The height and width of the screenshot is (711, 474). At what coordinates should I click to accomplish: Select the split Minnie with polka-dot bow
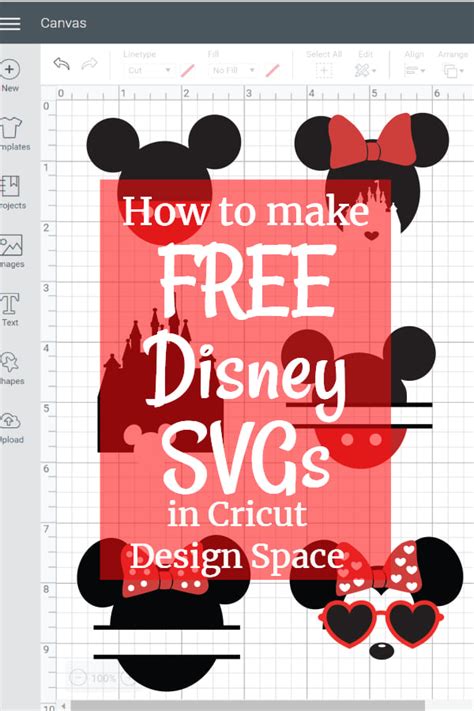(164, 612)
